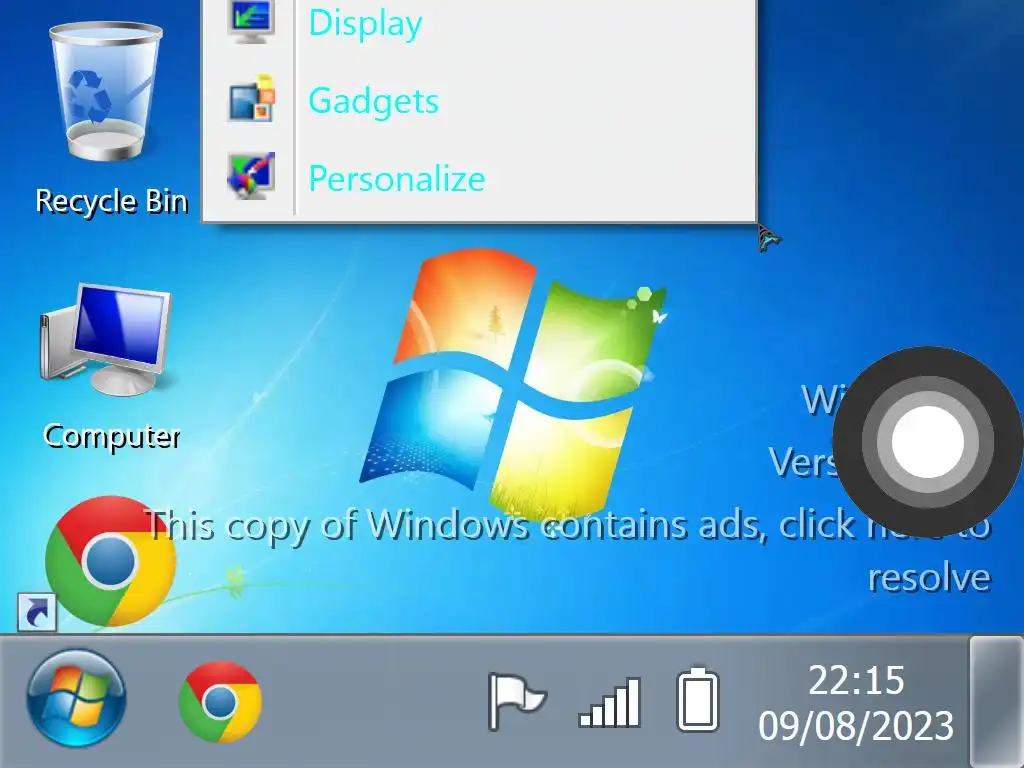
Task: Click the Chrome icon pinned on taskbar
Action: (220, 701)
